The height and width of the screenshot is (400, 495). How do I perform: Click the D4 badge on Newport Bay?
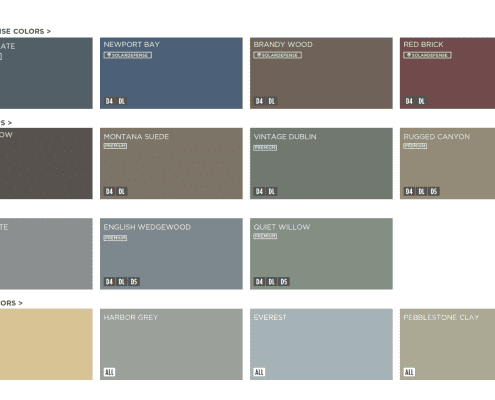click(109, 101)
